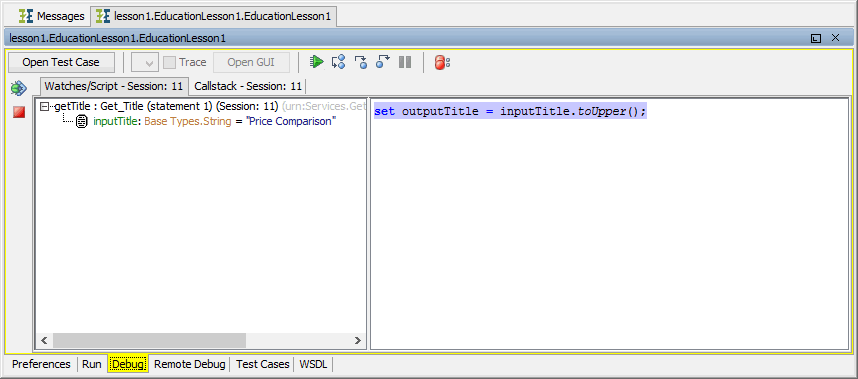Click the inputTitle variable icon

pyautogui.click(x=82, y=121)
